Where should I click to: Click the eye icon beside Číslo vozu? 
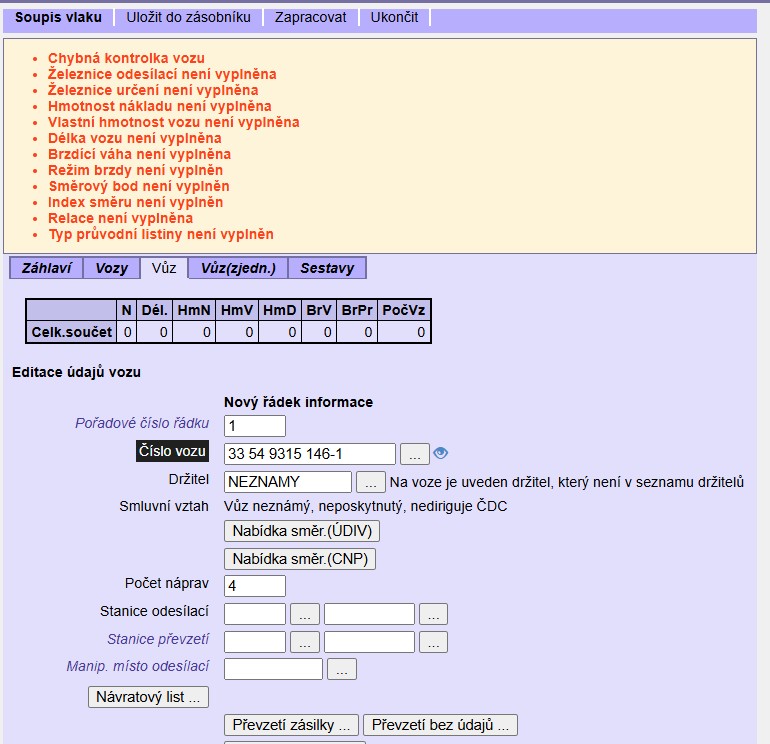coord(441,454)
